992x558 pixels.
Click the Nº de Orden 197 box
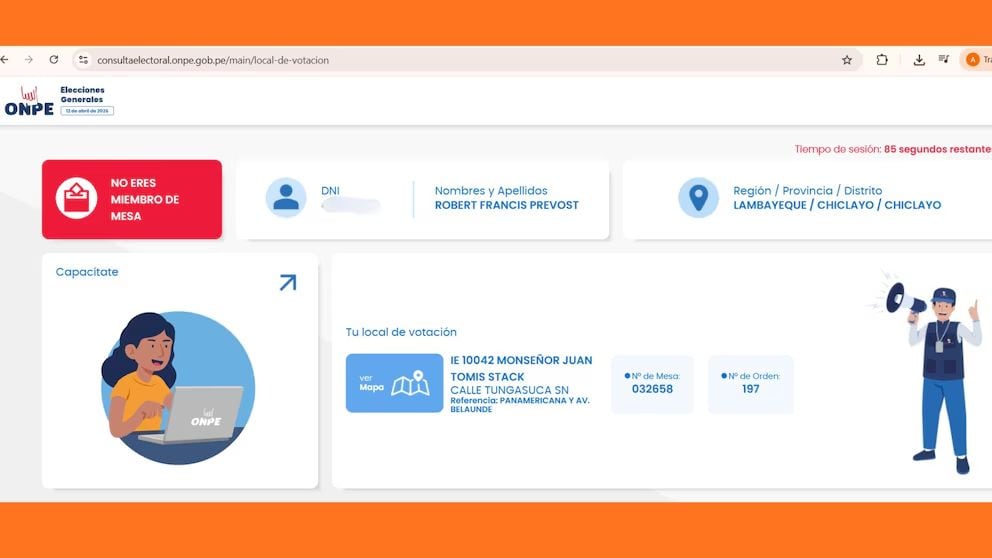click(x=750, y=384)
